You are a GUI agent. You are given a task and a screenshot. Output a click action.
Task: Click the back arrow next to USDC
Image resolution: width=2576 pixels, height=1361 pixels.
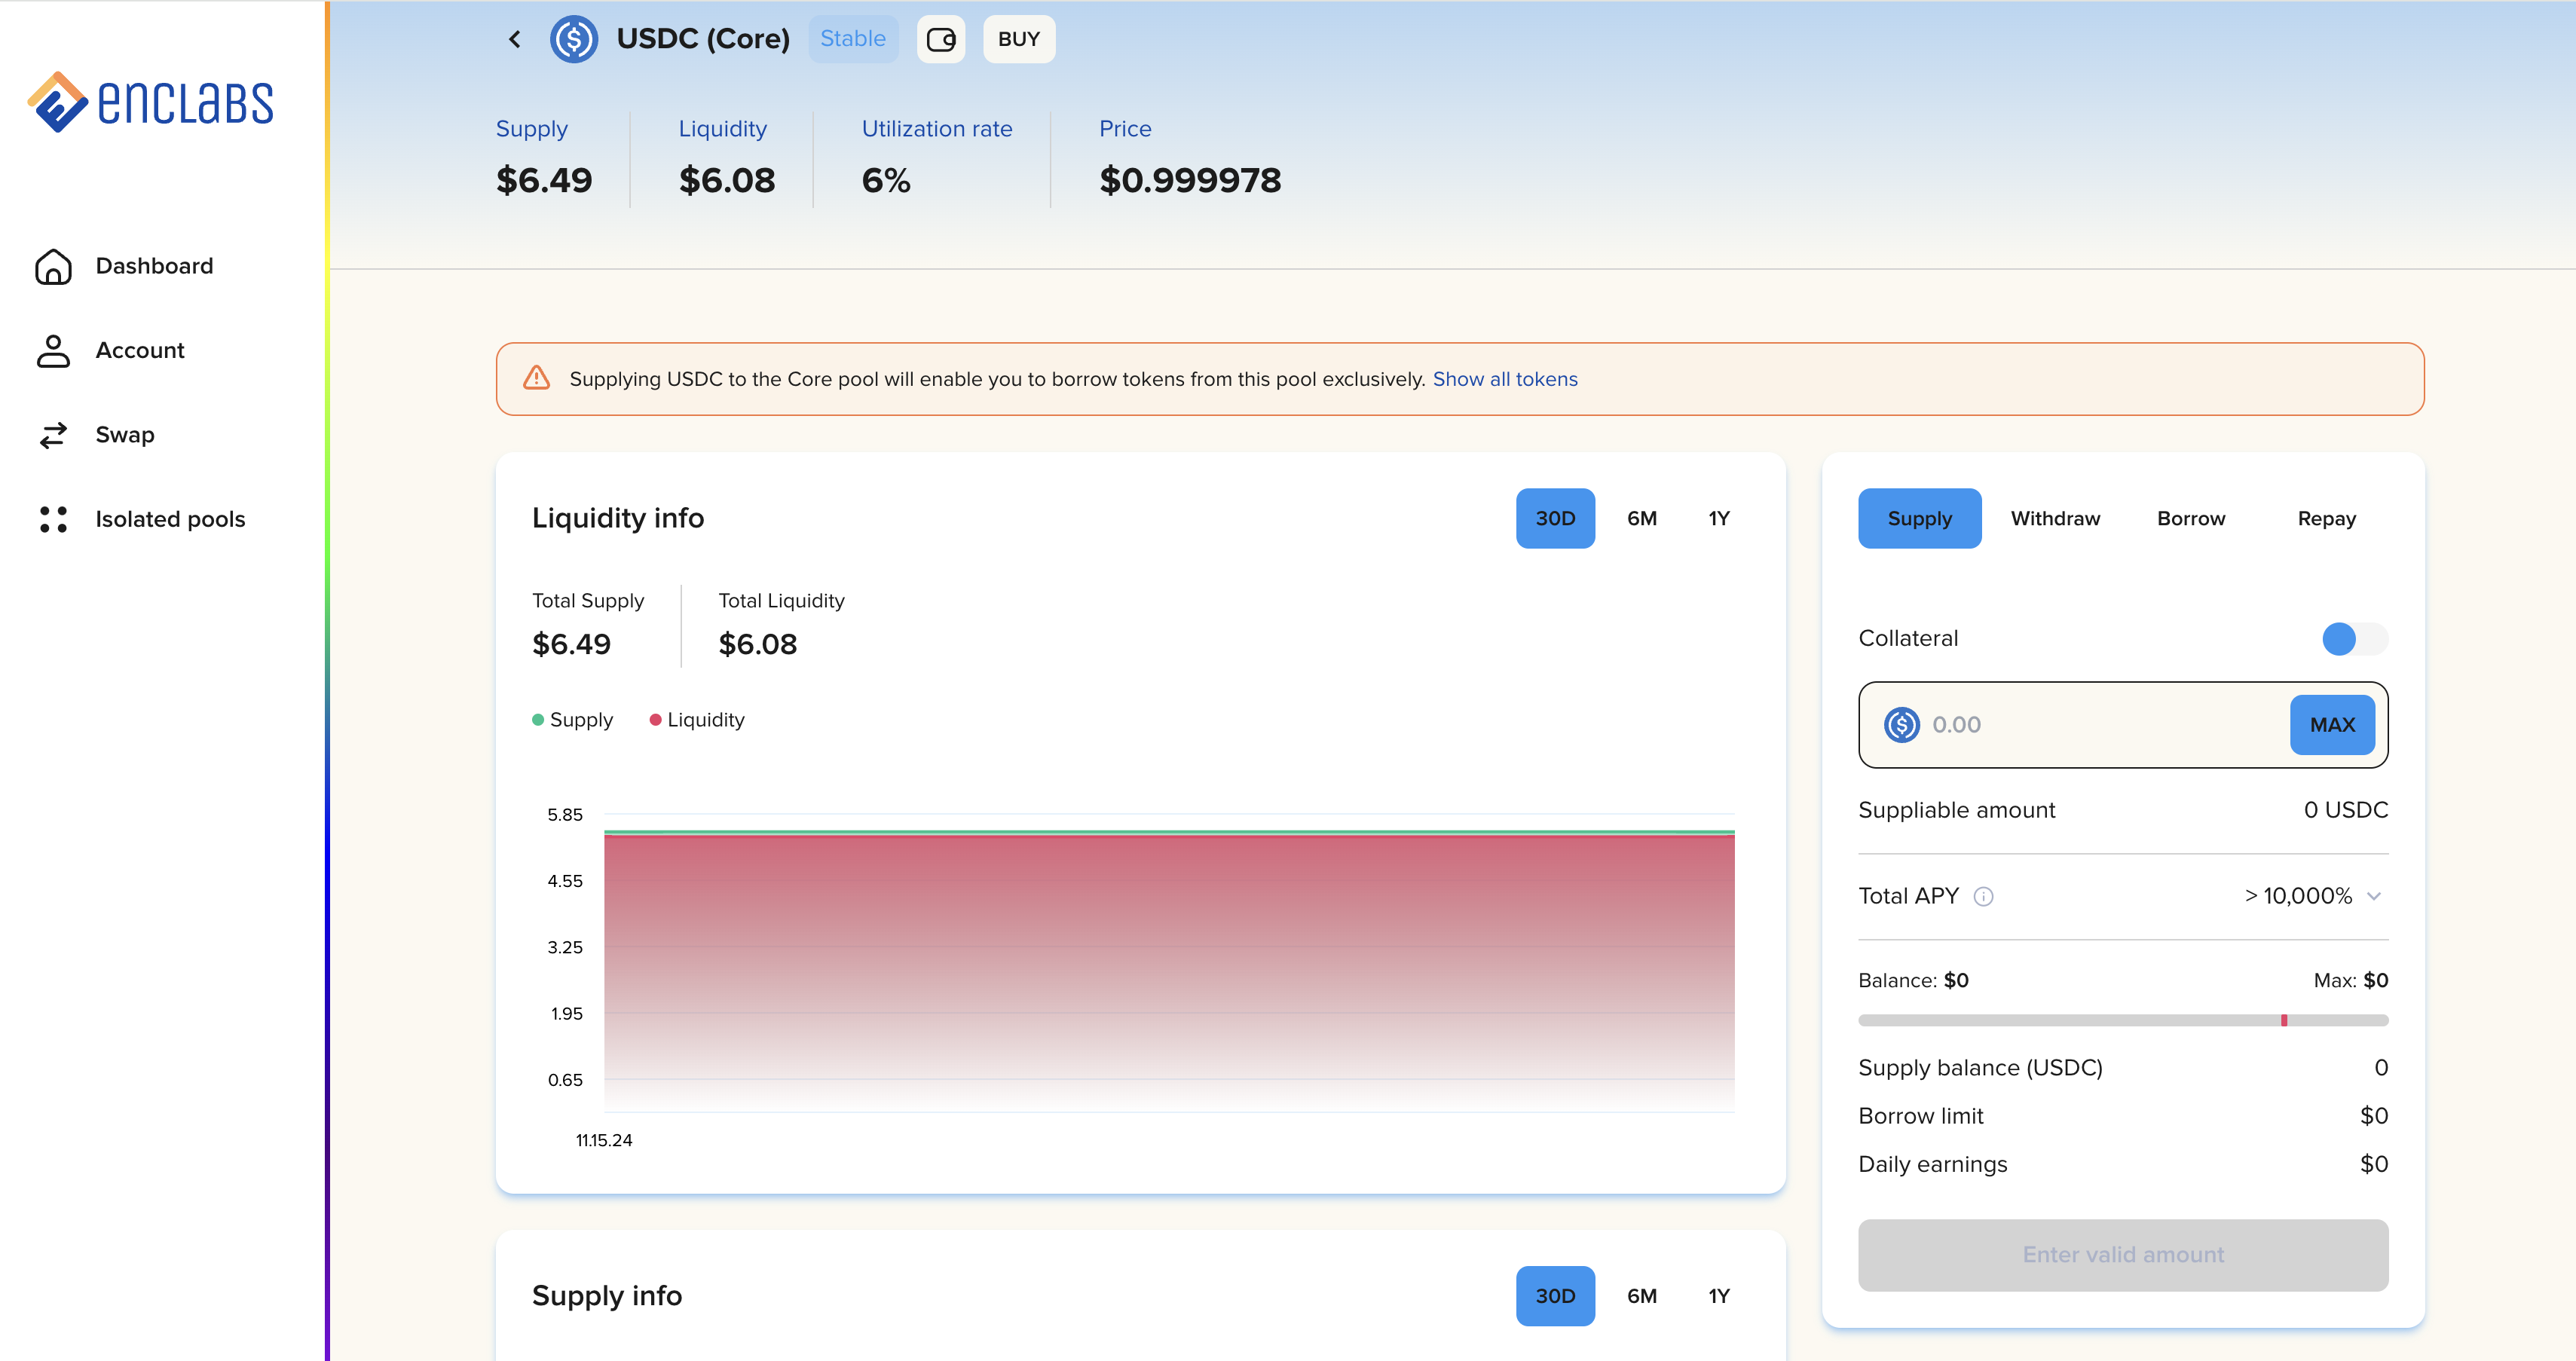515,39
